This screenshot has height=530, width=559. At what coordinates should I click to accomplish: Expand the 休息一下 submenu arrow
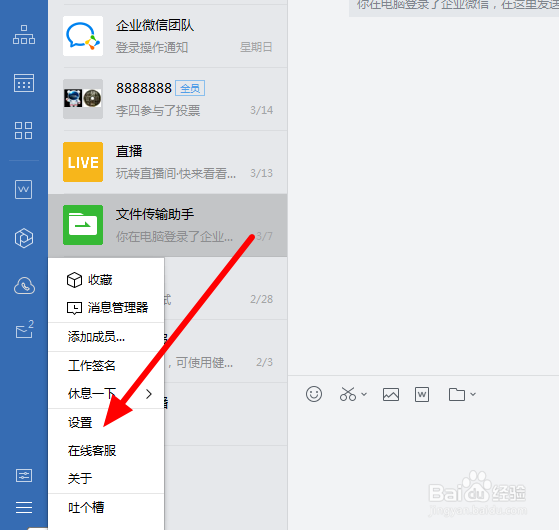click(x=149, y=394)
